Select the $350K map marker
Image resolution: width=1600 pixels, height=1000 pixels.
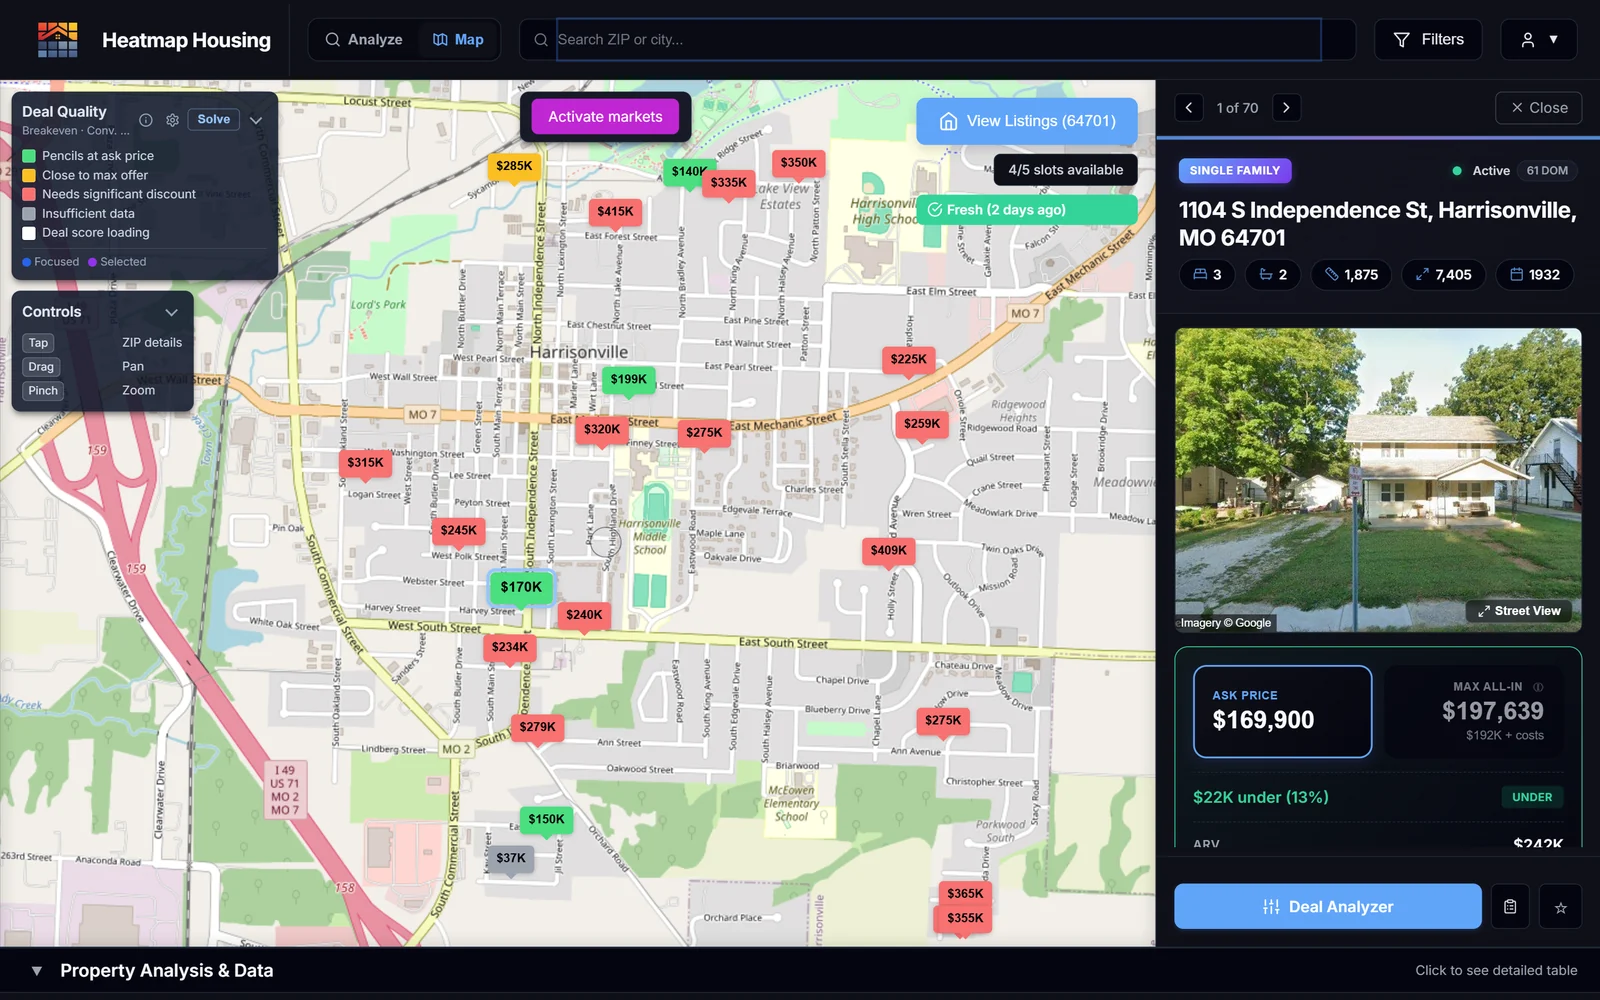tap(799, 163)
